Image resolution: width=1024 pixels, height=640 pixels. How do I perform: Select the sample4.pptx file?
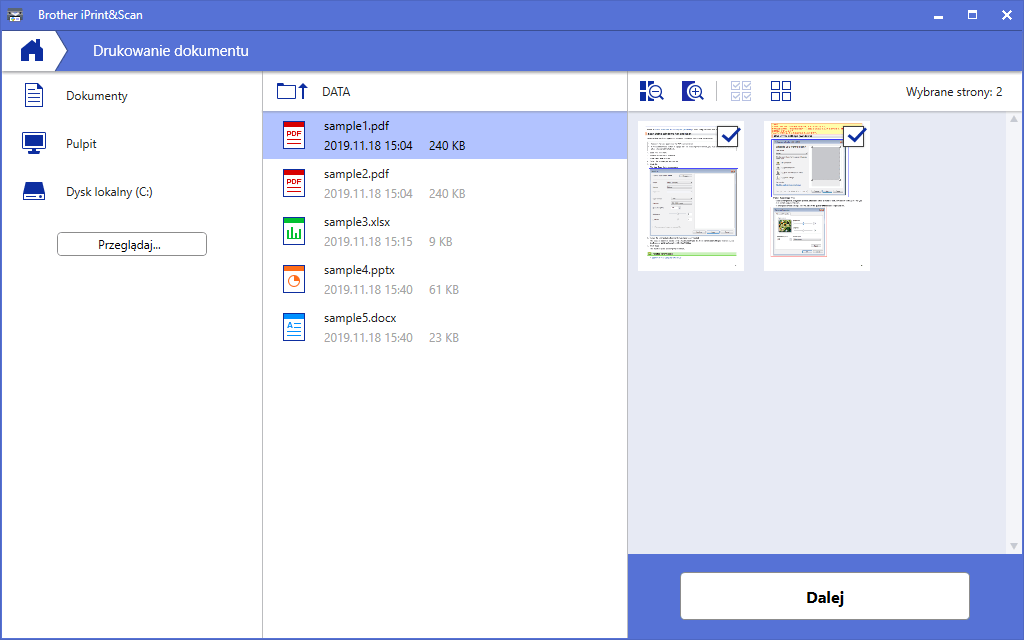[445, 280]
